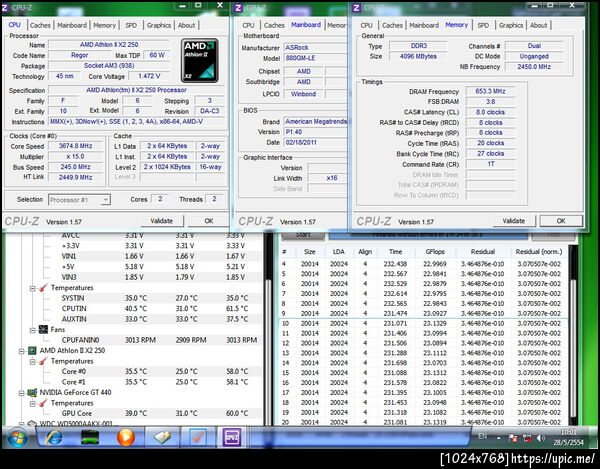Image resolution: width=600 pixels, height=469 pixels.
Task: Click LinX row 10 with time 231.071
Action: pyautogui.click(x=423, y=323)
